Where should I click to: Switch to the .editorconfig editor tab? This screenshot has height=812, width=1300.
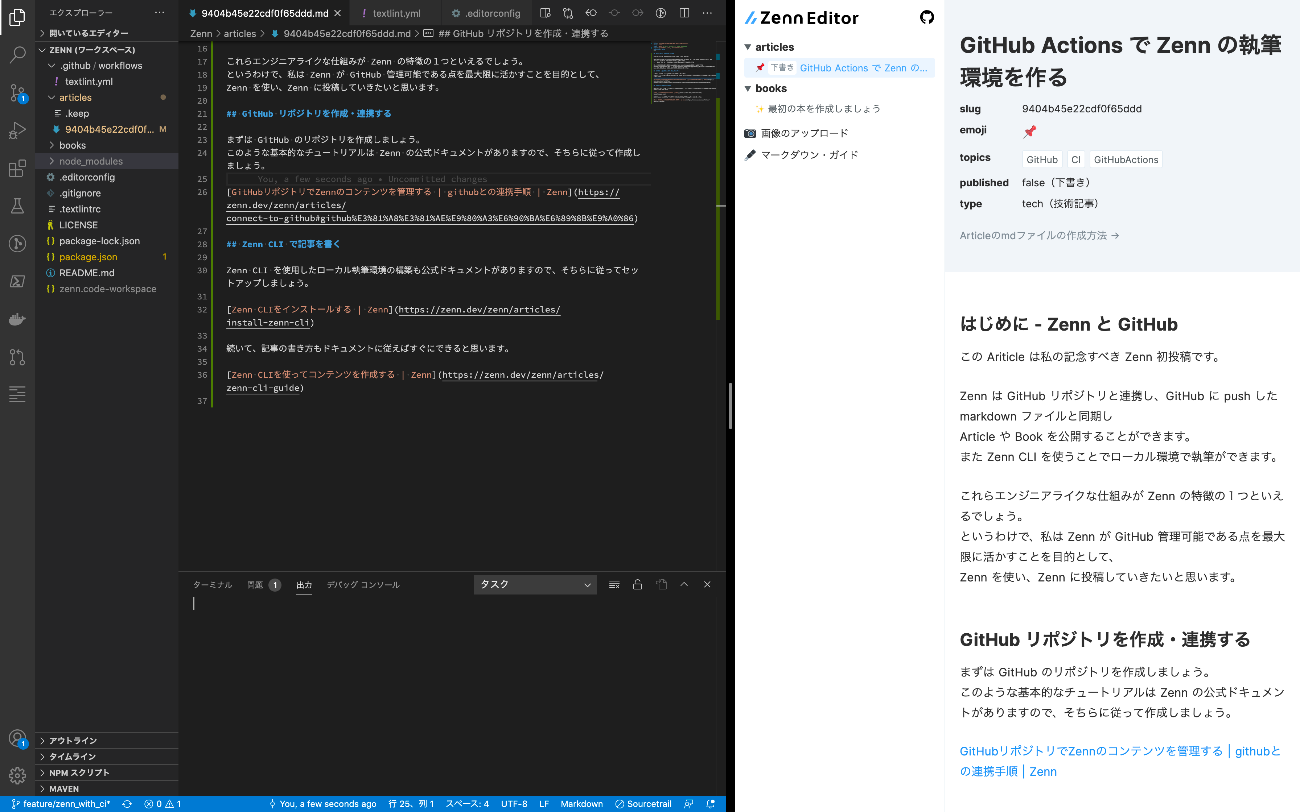[x=486, y=13]
